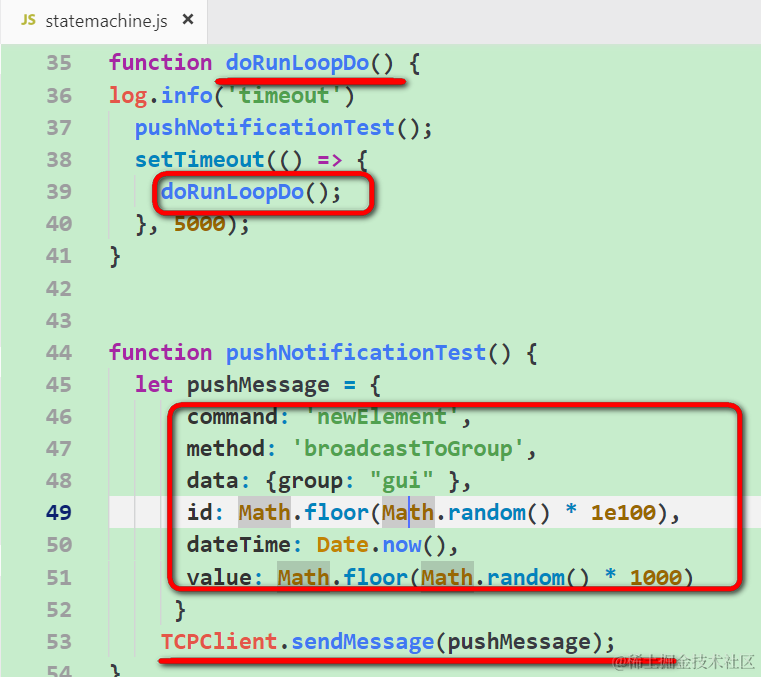Click line number 39 in gutter
Image resolution: width=761 pixels, height=677 pixels.
click(59, 192)
